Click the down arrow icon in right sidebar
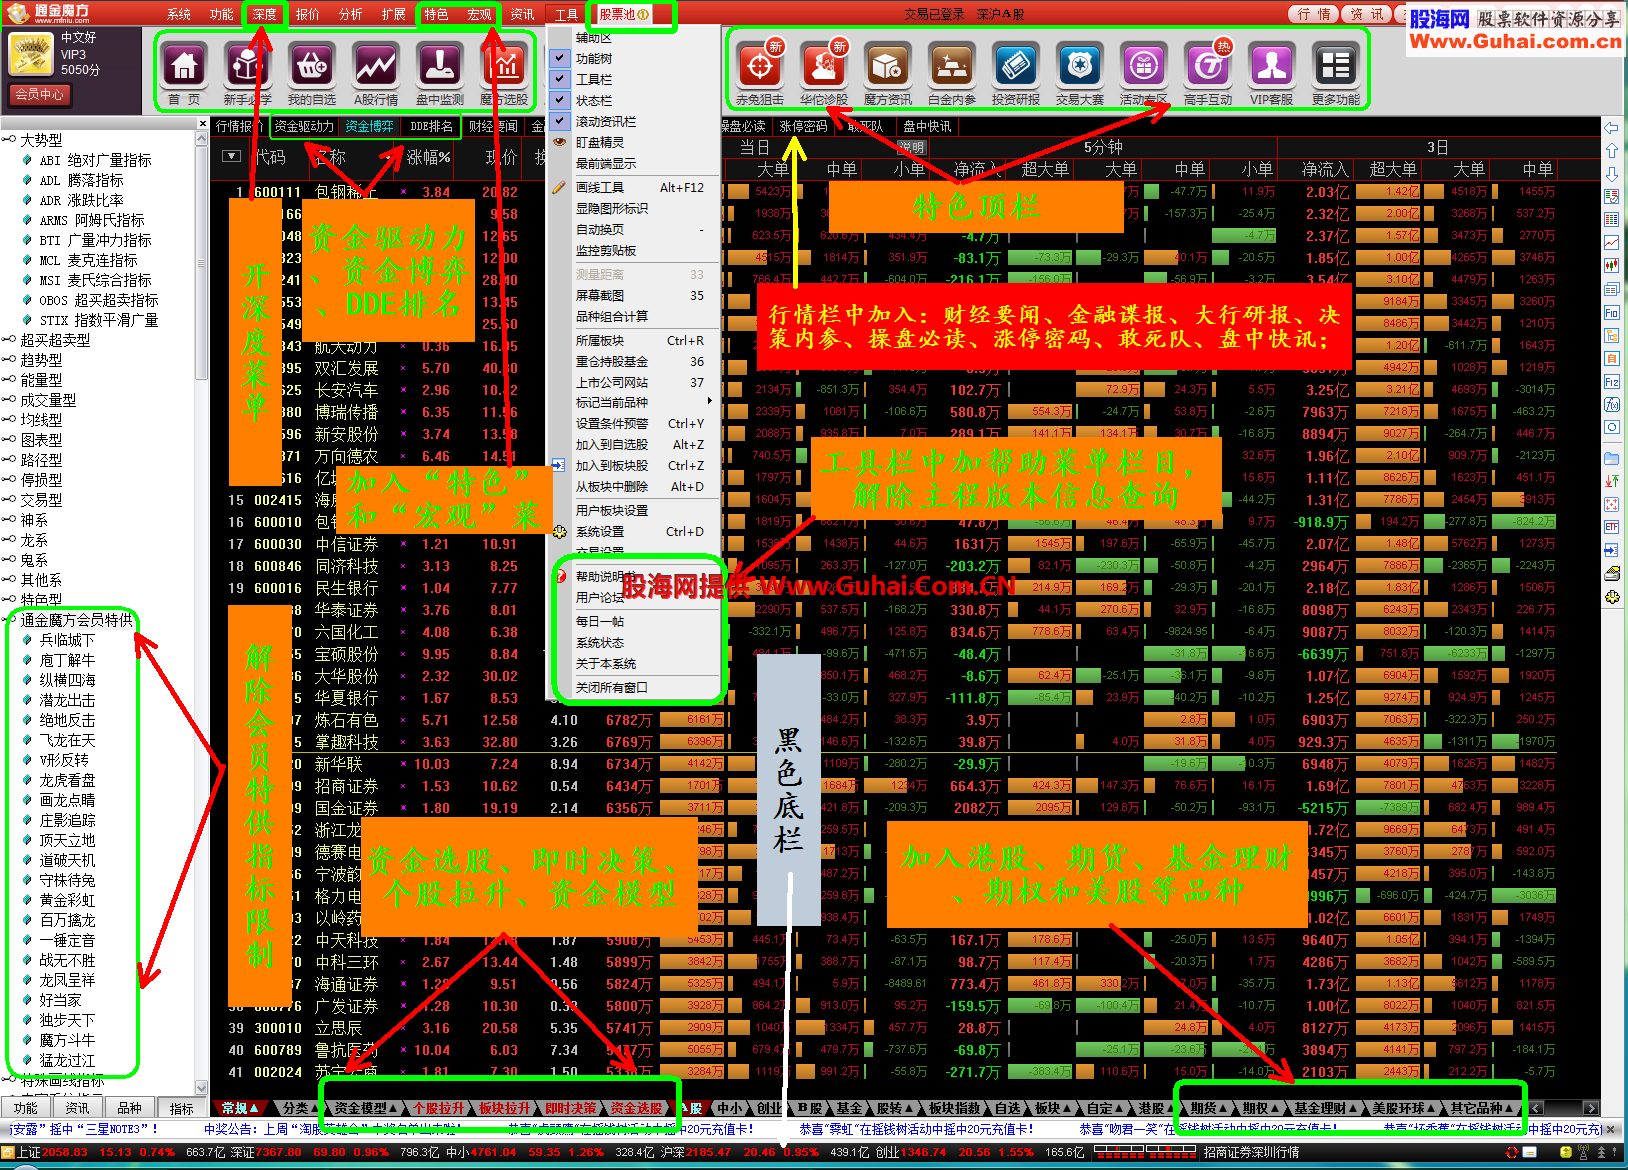 click(1612, 173)
